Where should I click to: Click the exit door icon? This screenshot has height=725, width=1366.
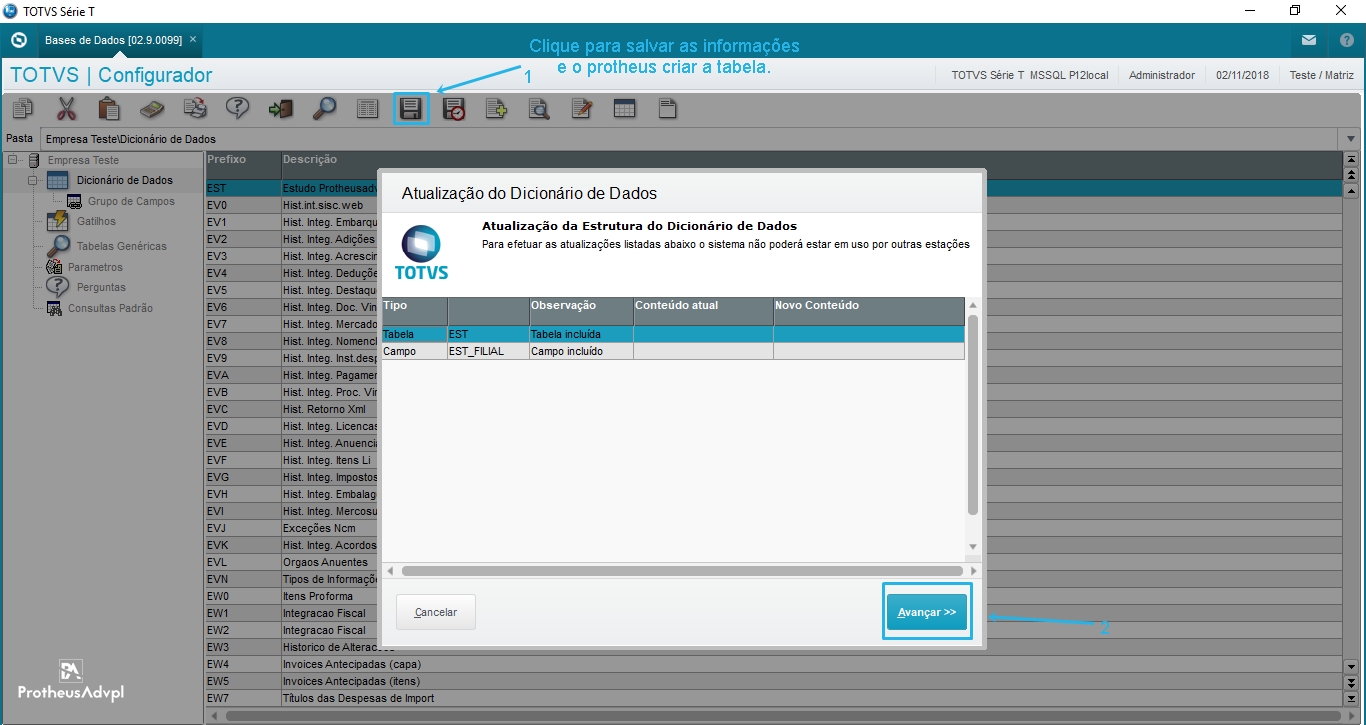(281, 109)
